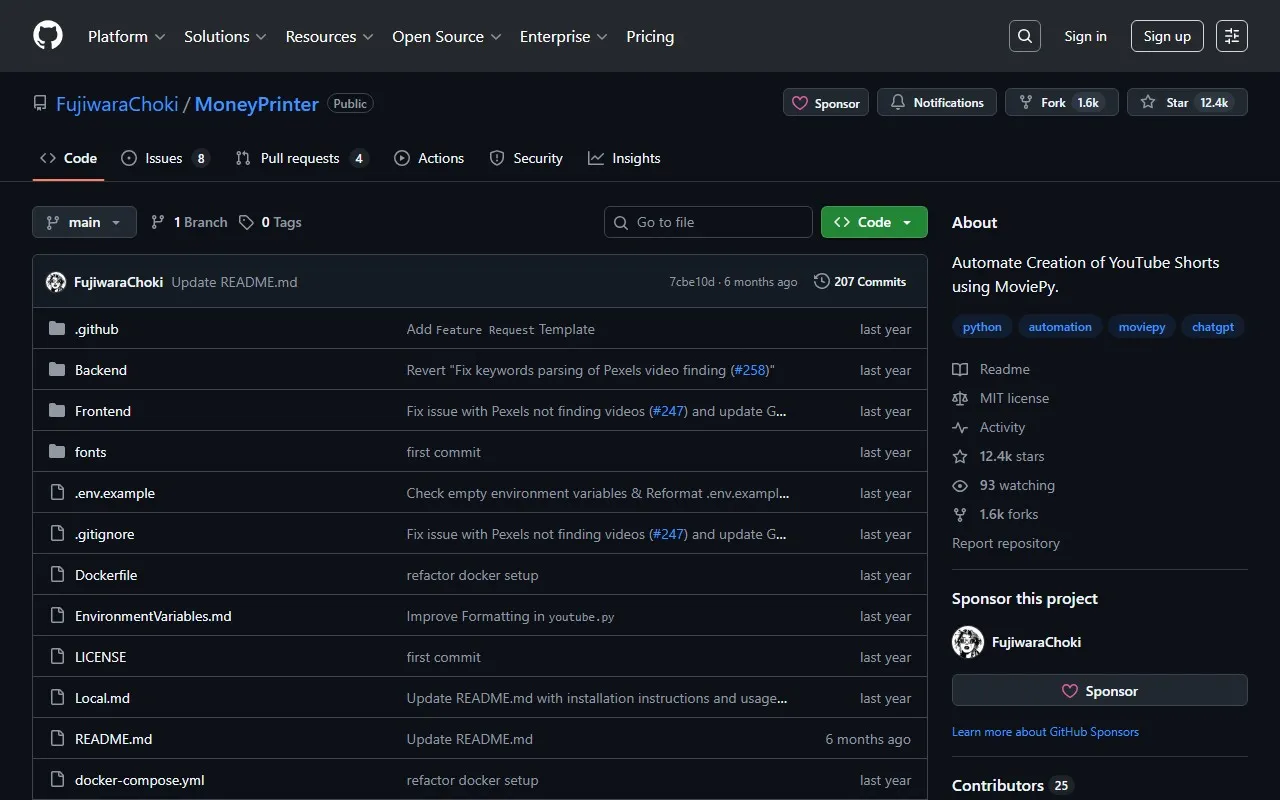Expand the Platform navigation menu

coord(127,36)
